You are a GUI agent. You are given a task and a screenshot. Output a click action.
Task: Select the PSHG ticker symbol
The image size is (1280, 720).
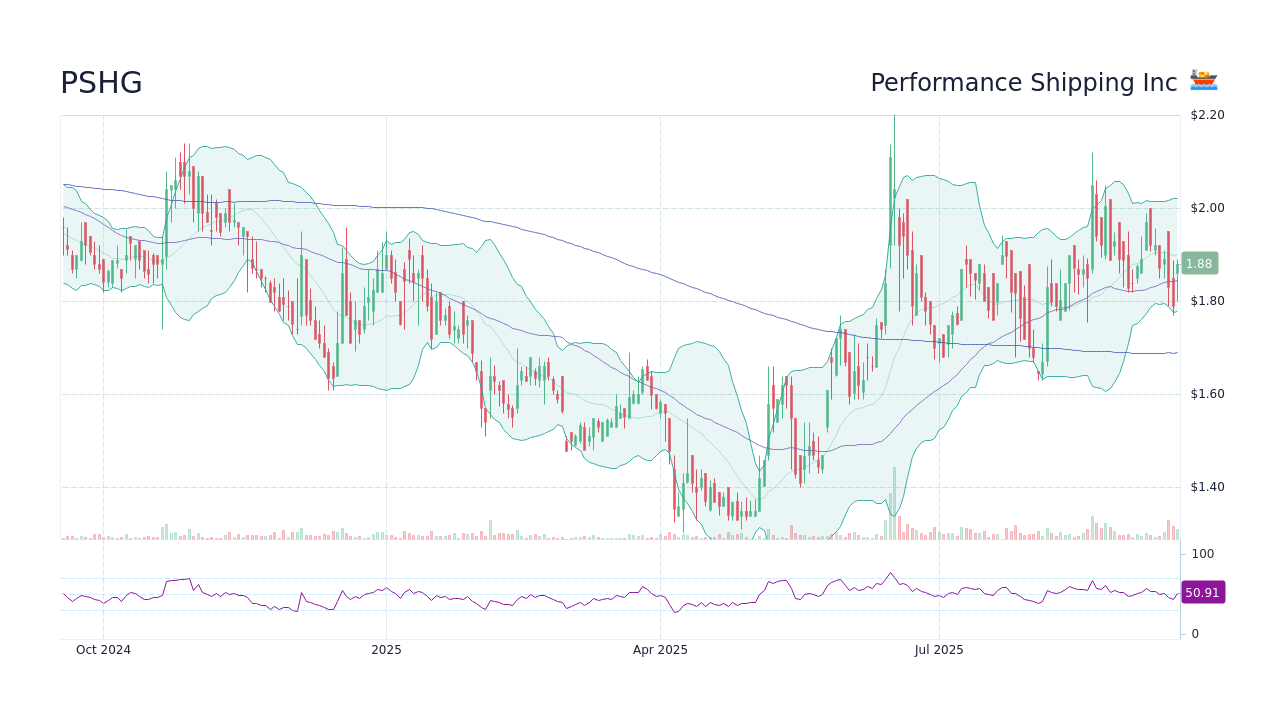(101, 83)
